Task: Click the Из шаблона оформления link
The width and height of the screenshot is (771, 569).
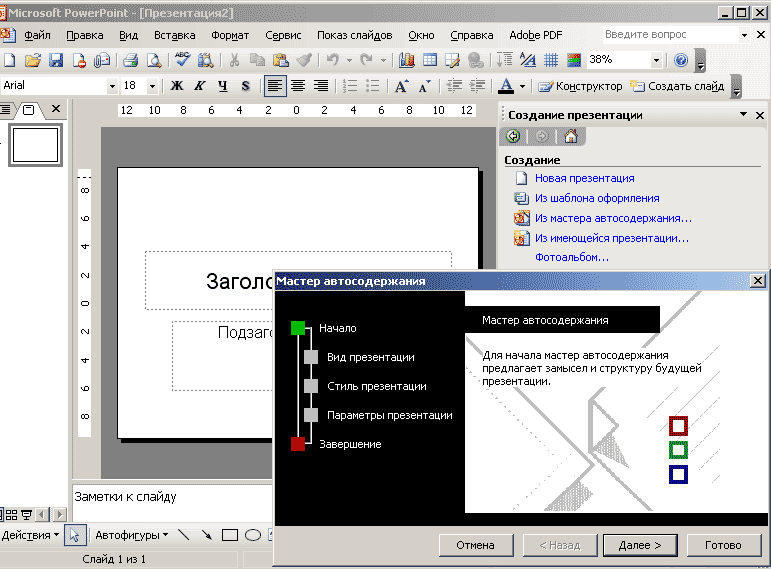Action: coord(597,198)
